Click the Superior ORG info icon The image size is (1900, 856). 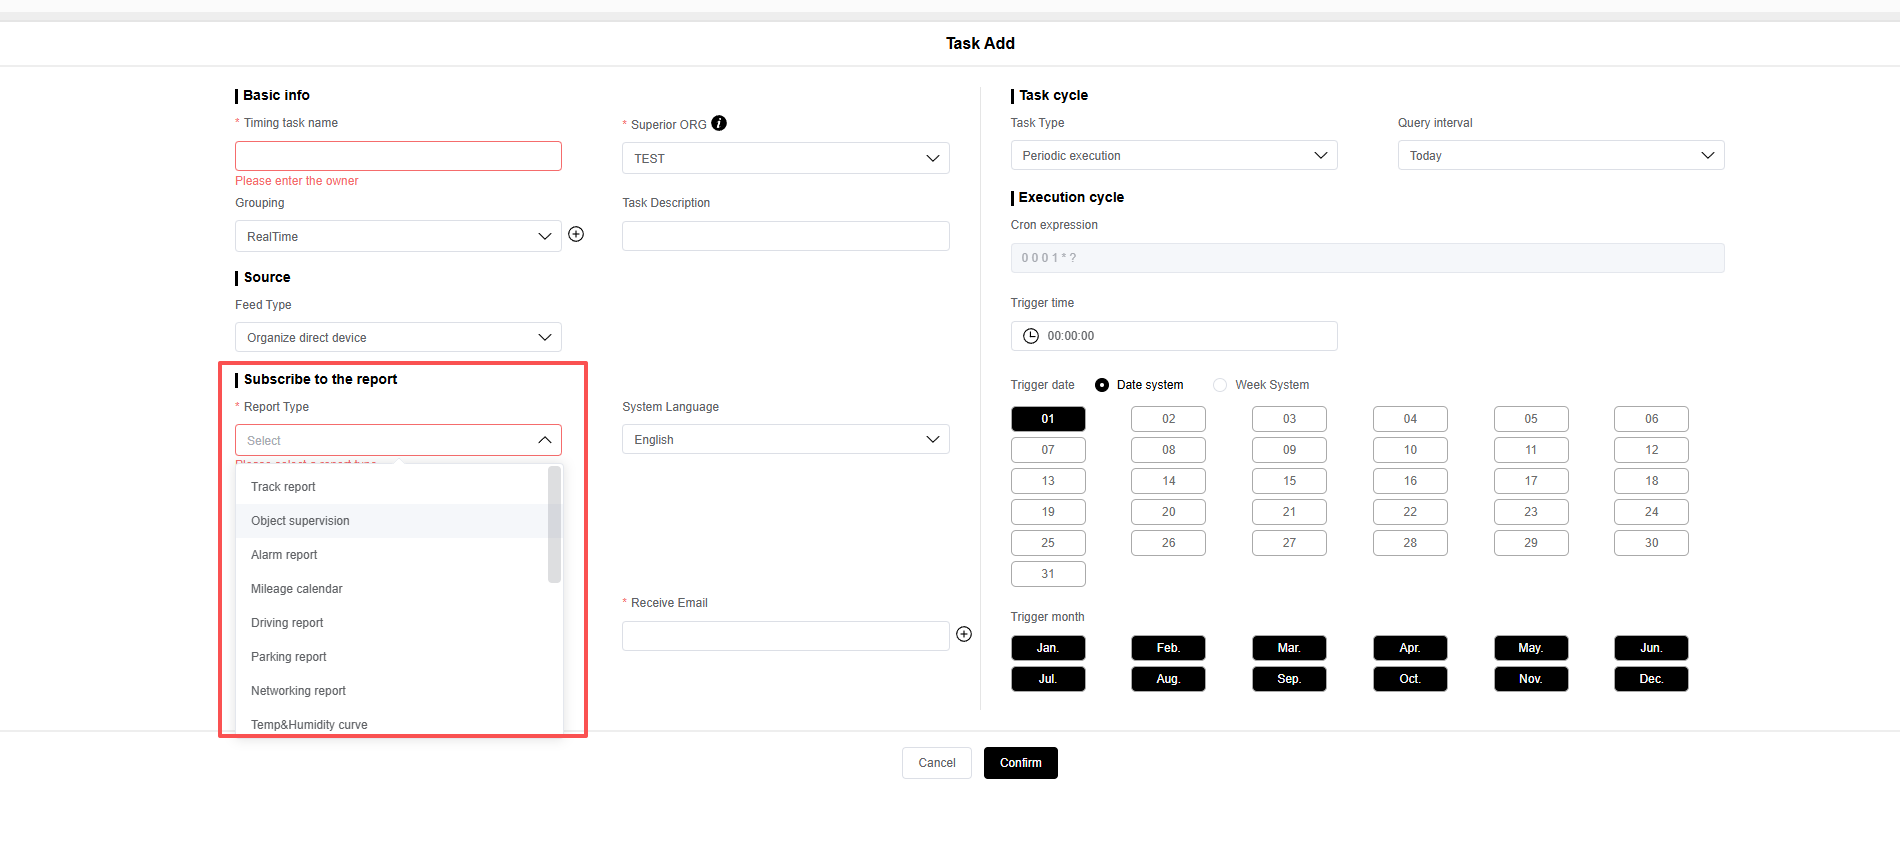[719, 123]
